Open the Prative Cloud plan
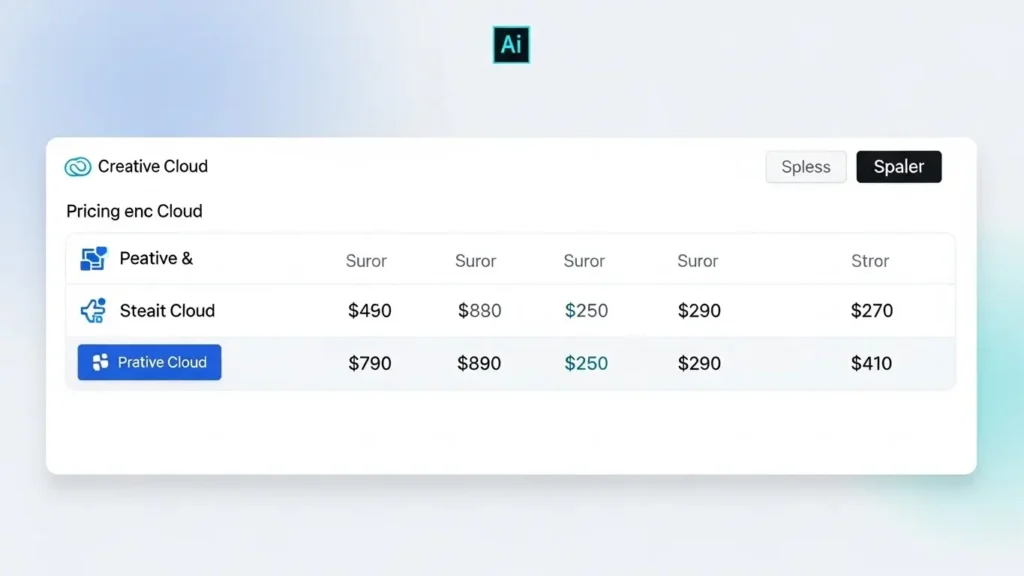Screen dimensions: 1024x576 pyautogui.click(x=149, y=362)
